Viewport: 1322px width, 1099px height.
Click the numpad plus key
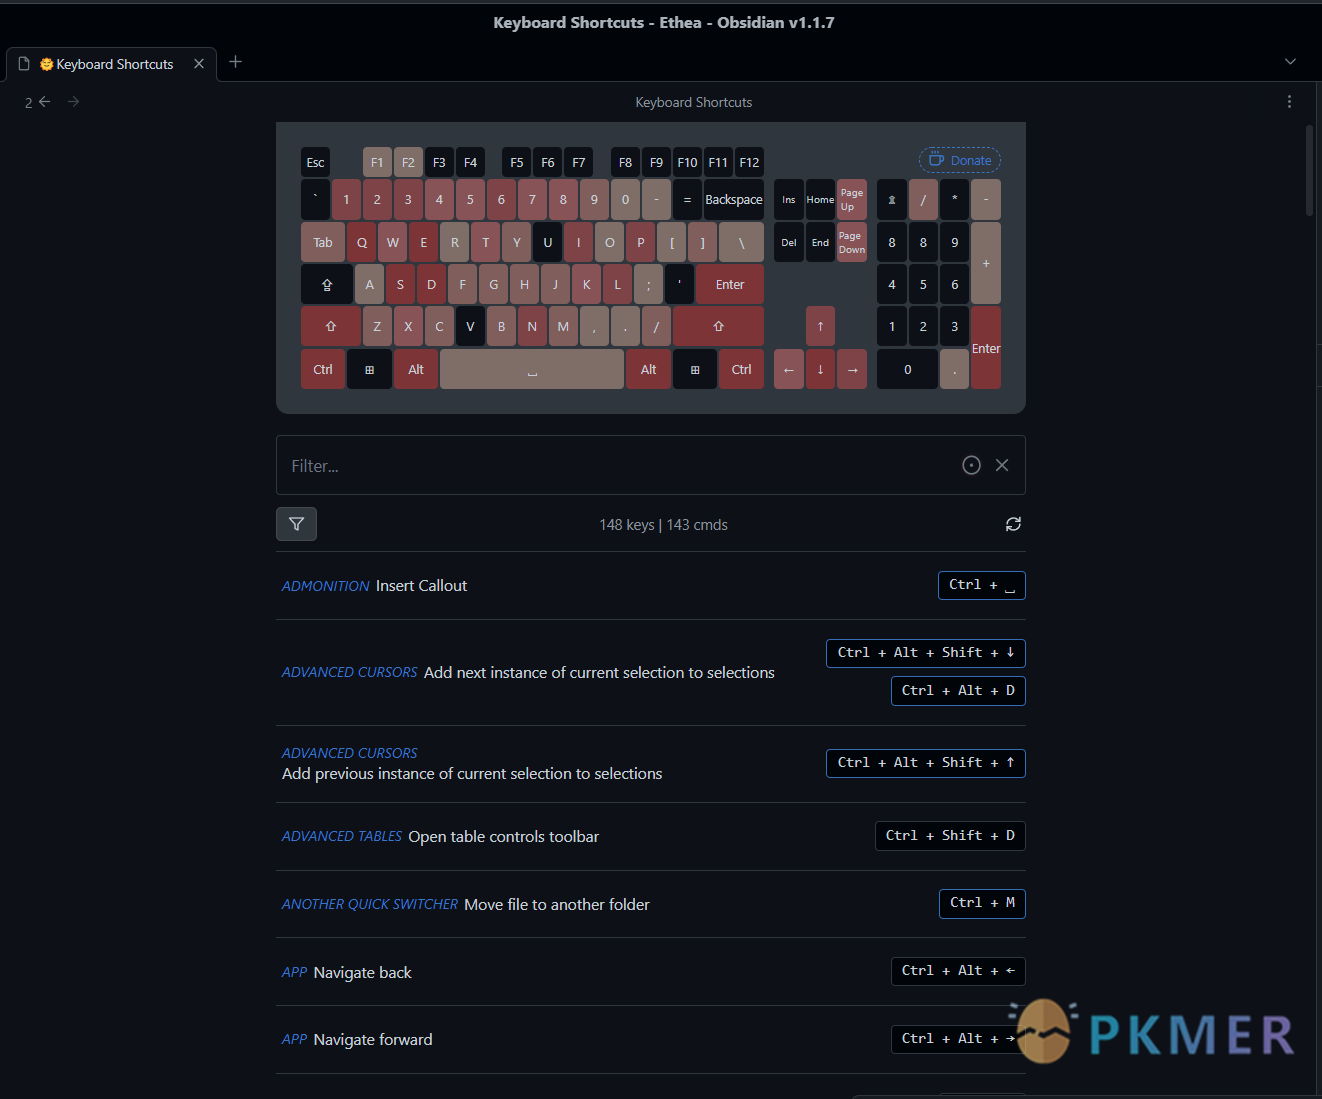click(x=986, y=263)
